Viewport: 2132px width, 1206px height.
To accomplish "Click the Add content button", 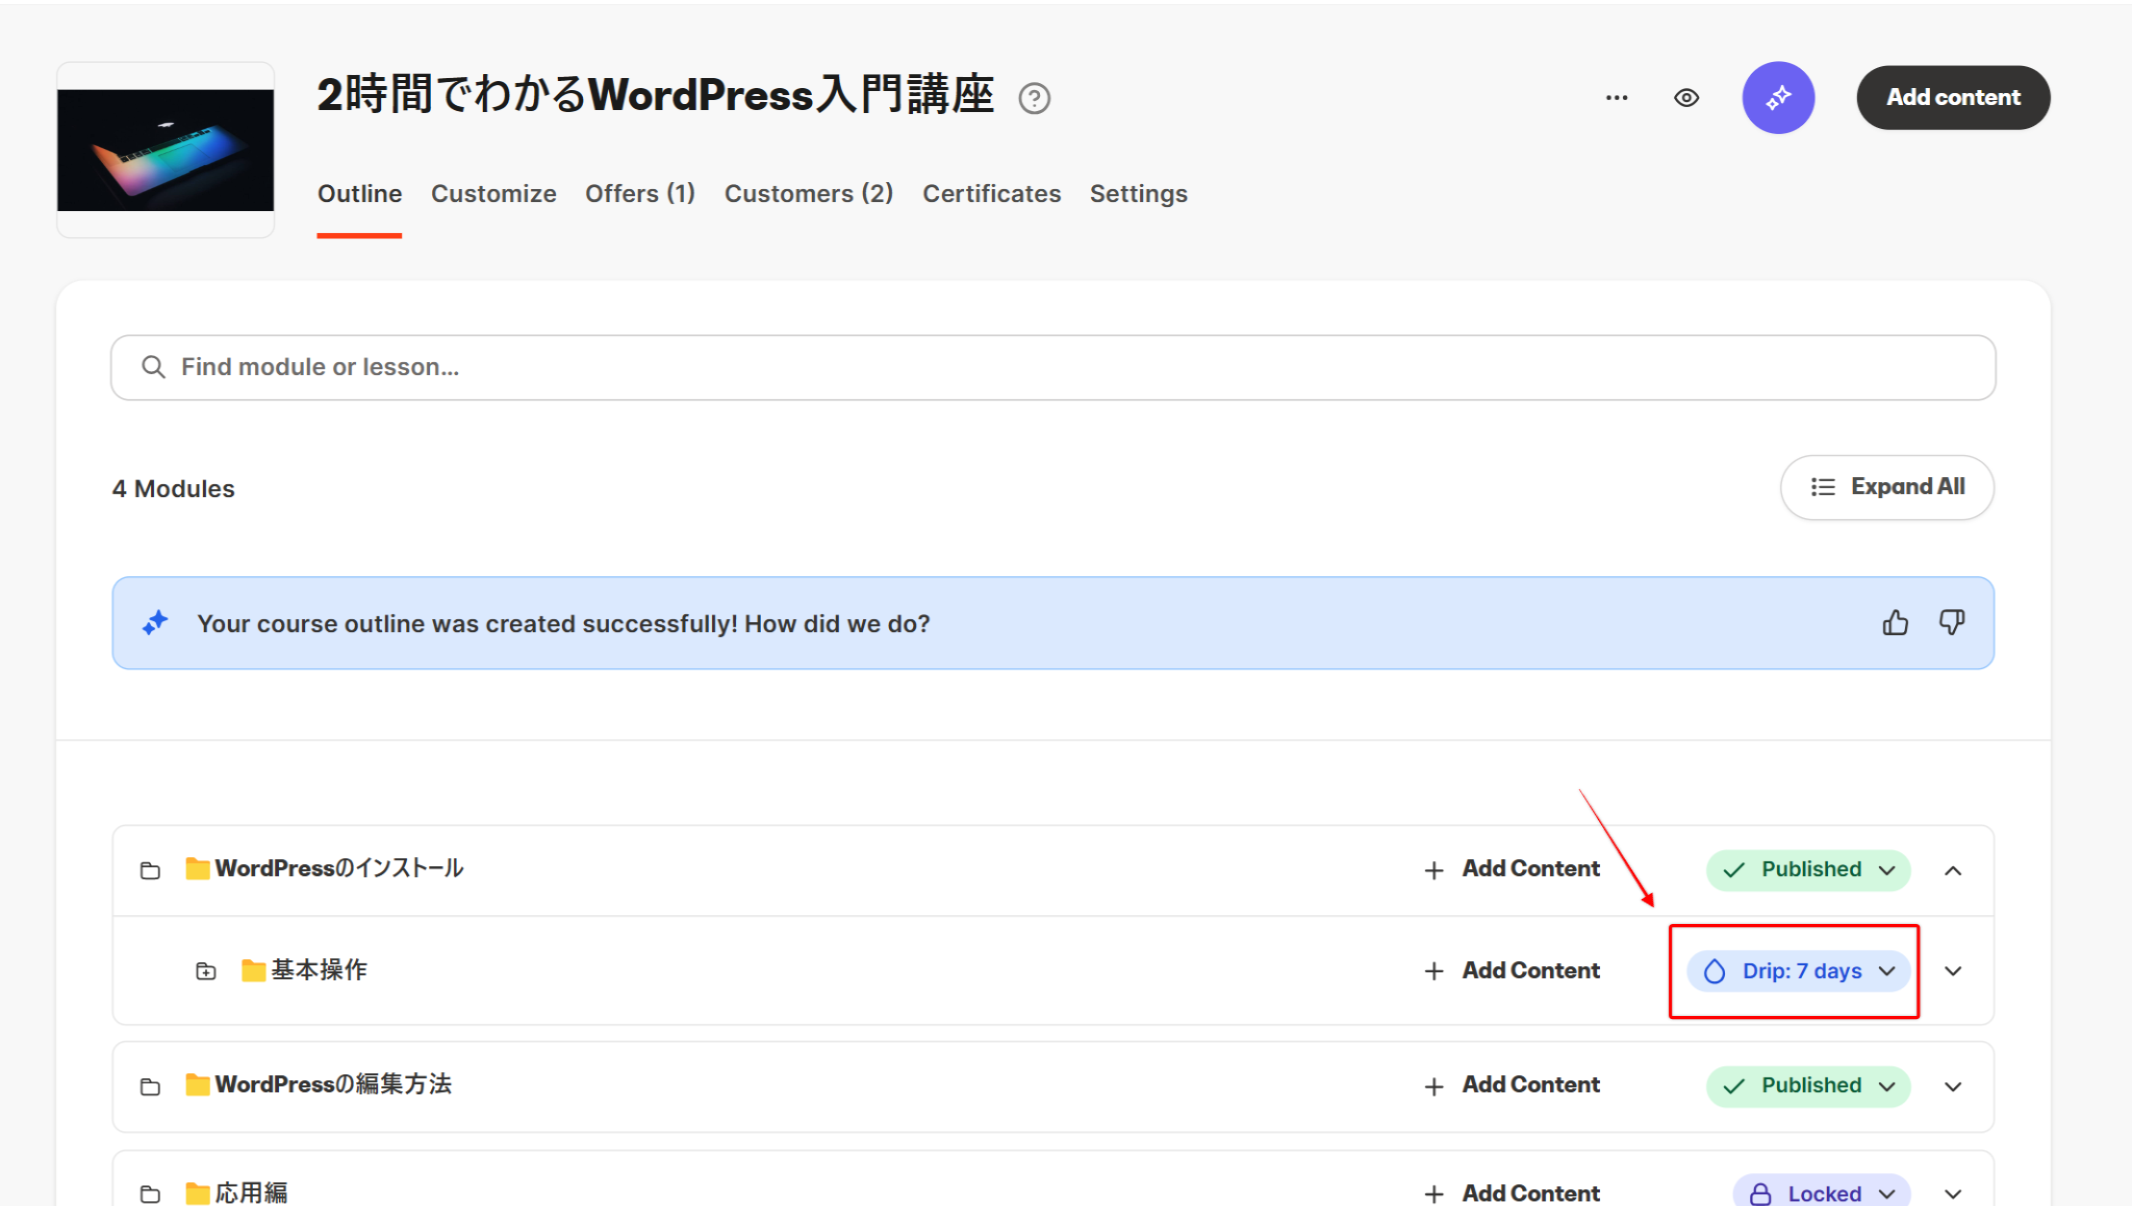I will click(1952, 98).
